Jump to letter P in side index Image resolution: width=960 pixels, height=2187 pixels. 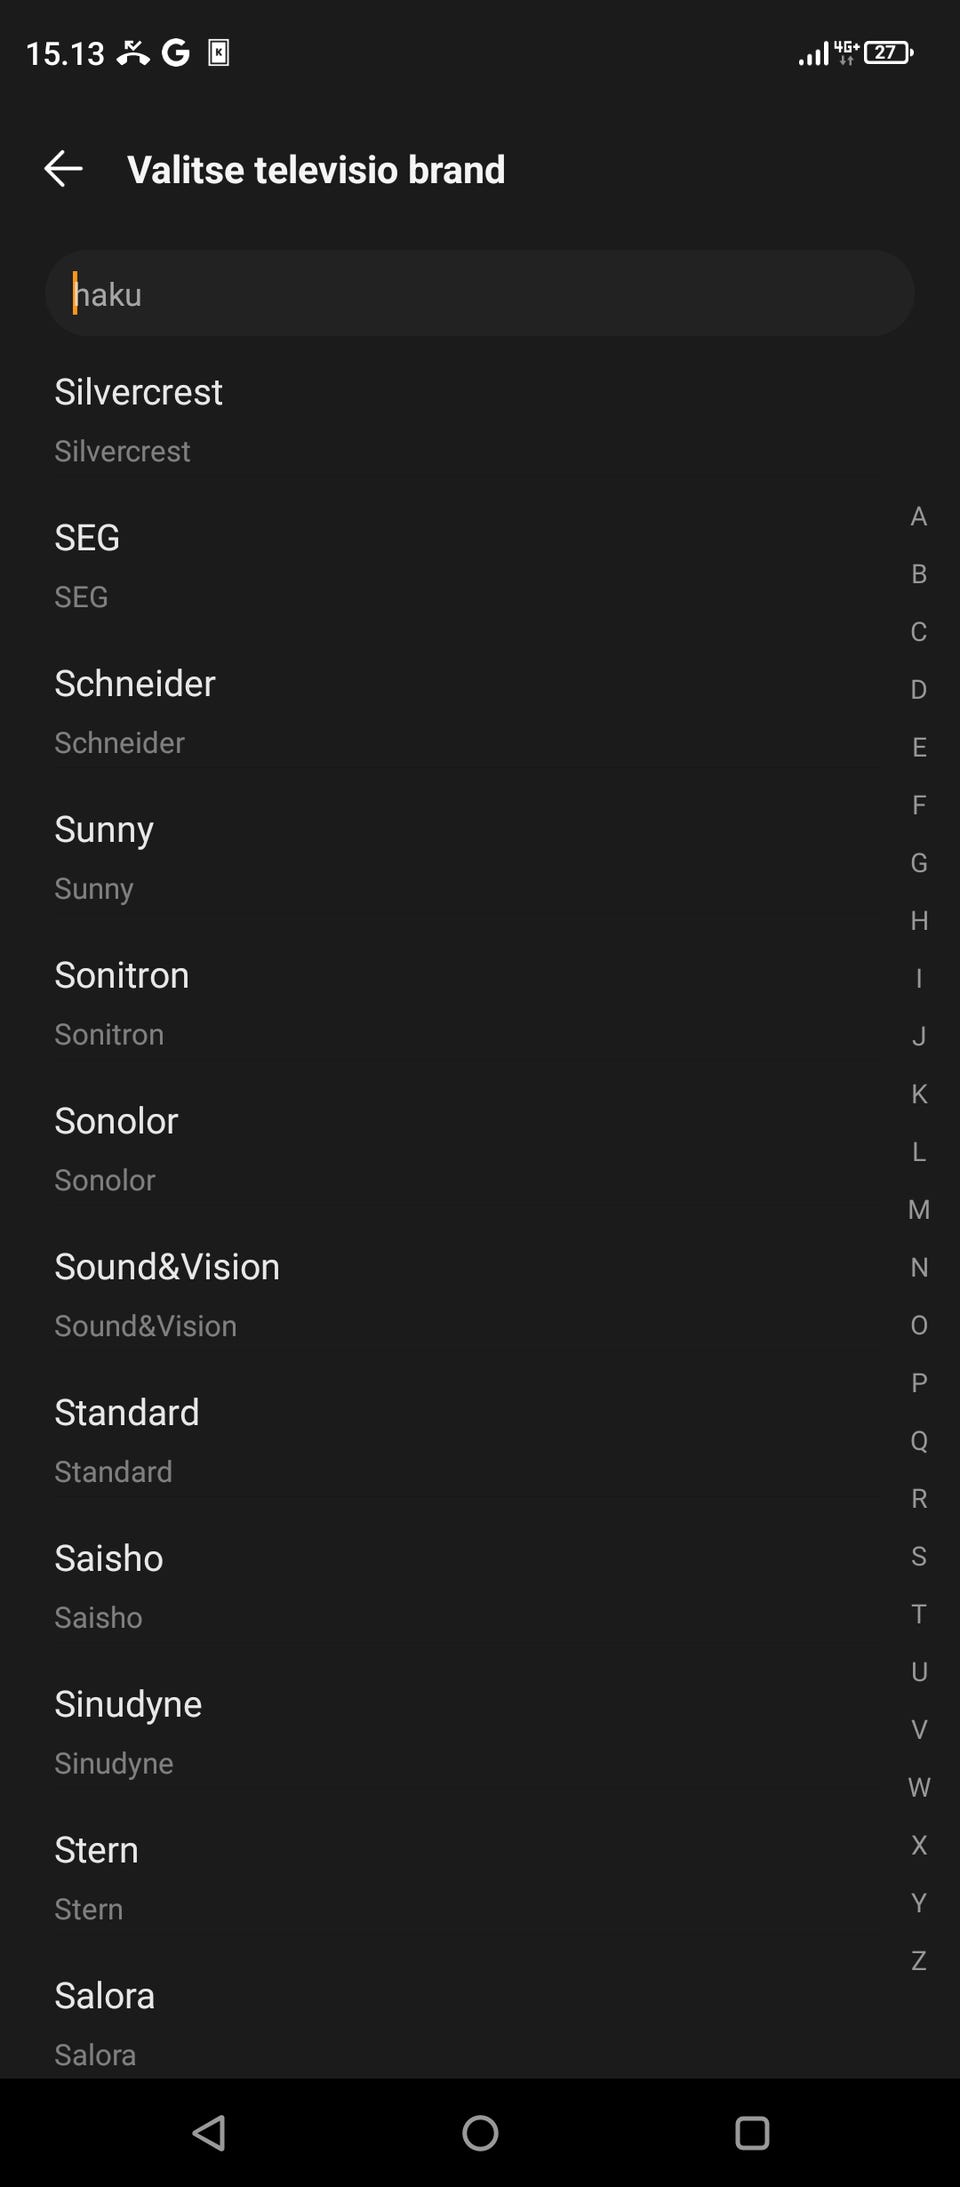point(918,1383)
